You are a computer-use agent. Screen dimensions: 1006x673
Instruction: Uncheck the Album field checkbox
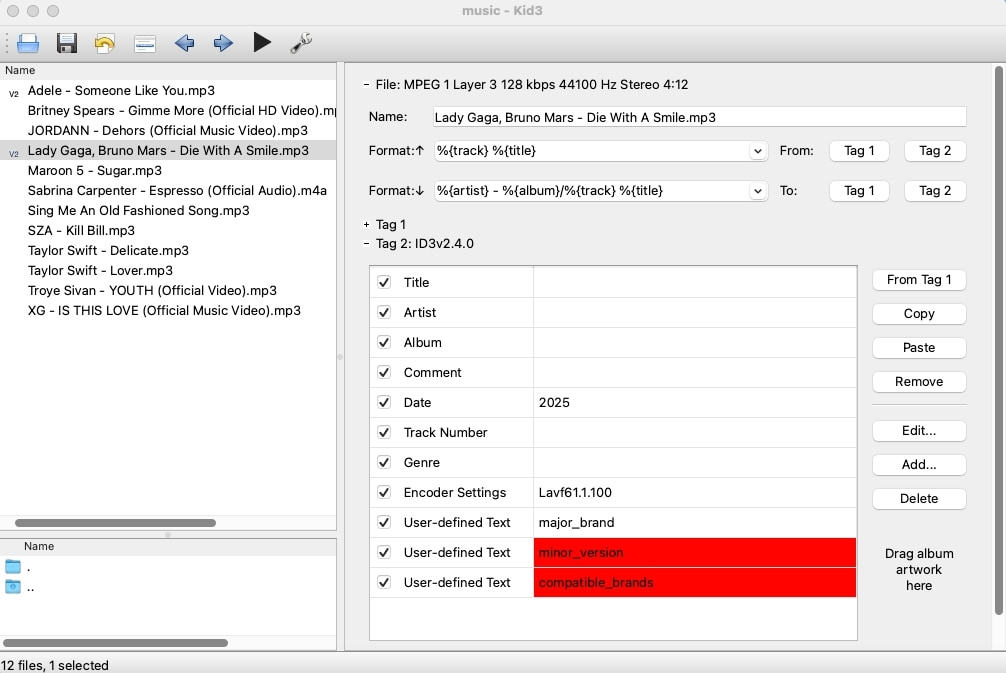(x=384, y=342)
